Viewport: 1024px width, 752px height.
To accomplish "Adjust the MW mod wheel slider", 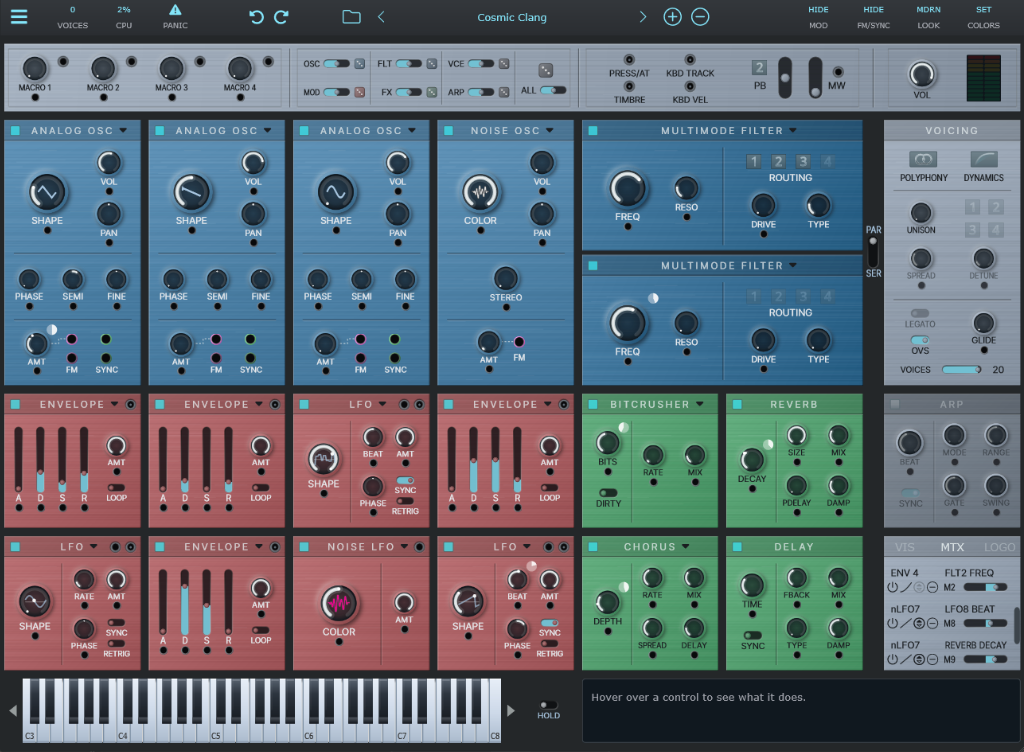I will (815, 78).
